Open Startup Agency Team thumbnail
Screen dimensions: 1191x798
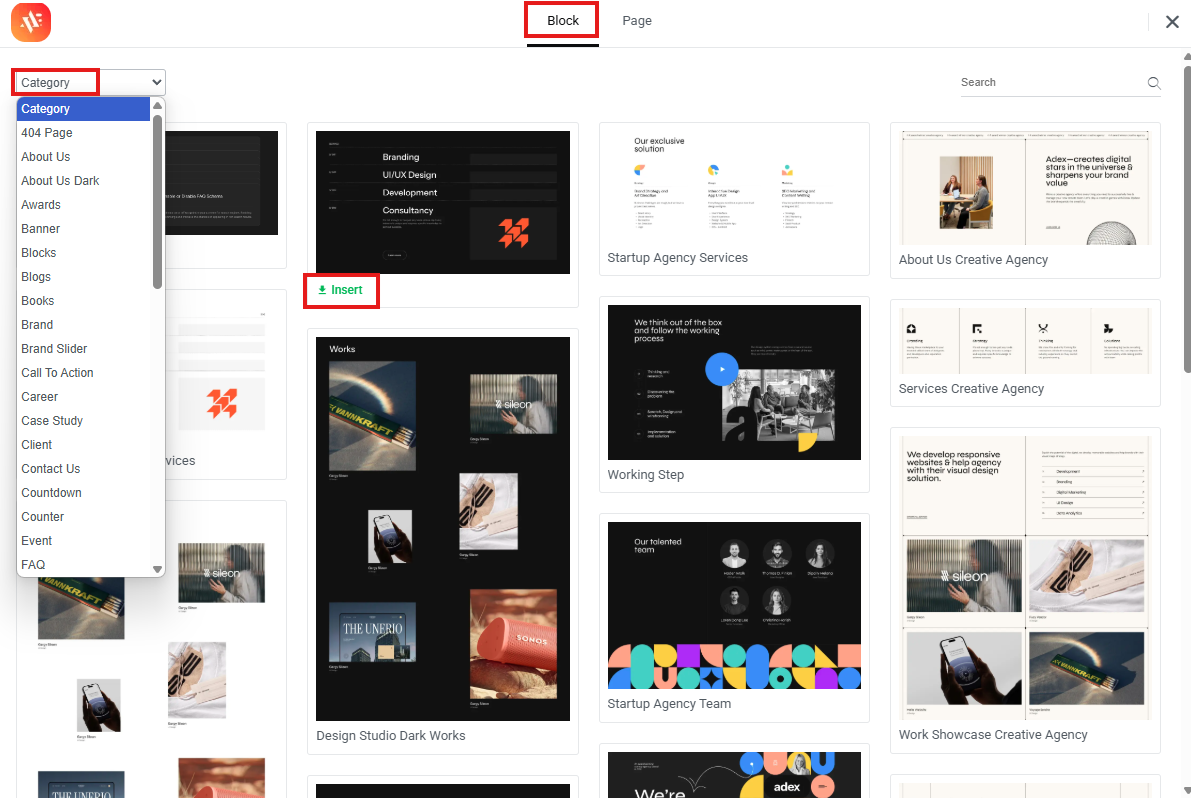(734, 605)
